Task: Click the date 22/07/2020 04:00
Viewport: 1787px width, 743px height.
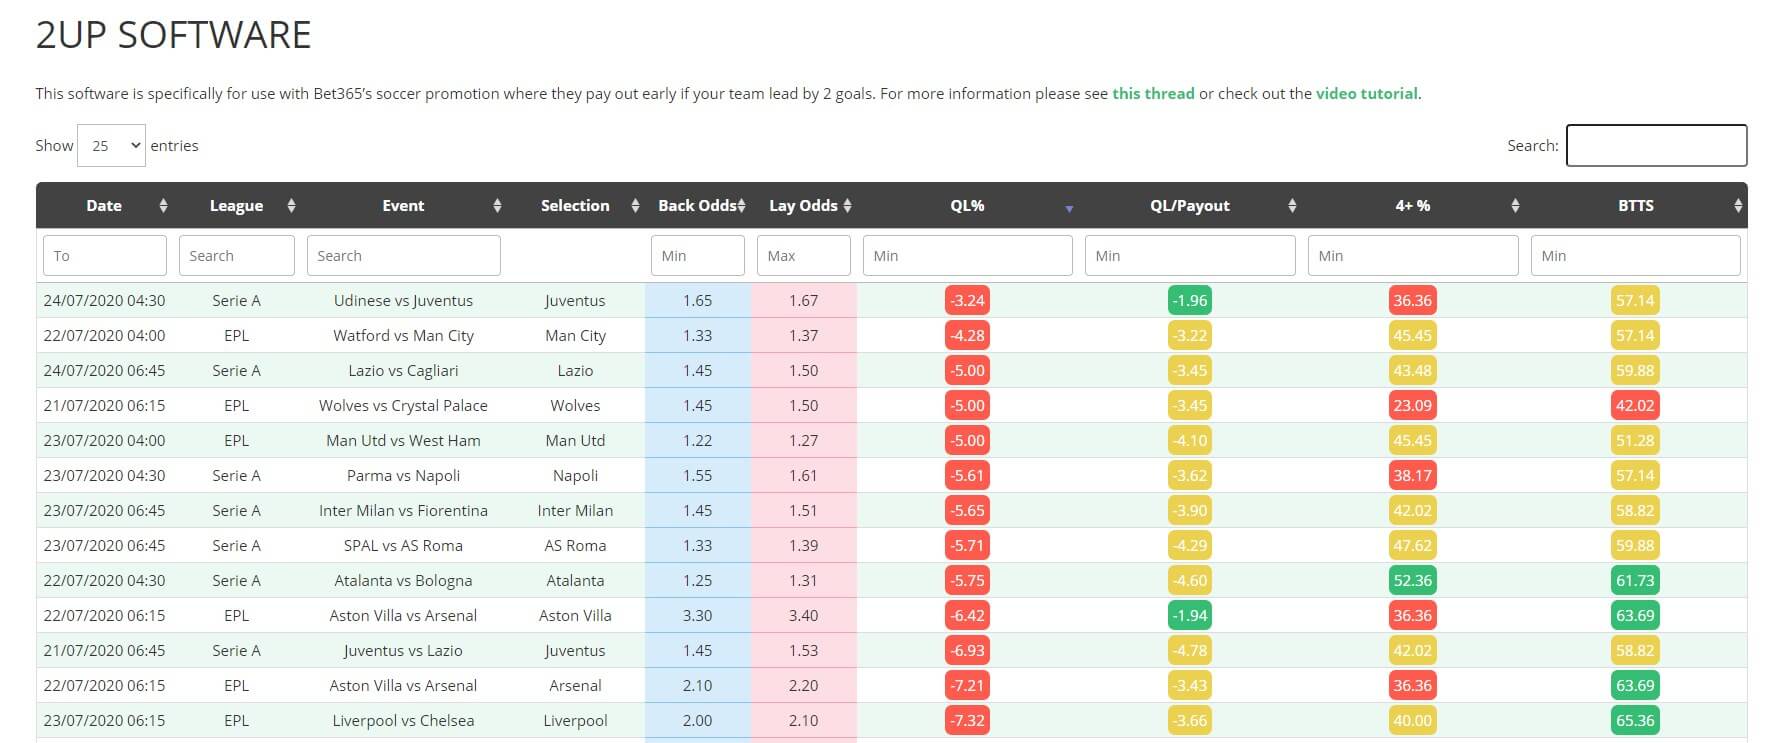Action: (105, 336)
